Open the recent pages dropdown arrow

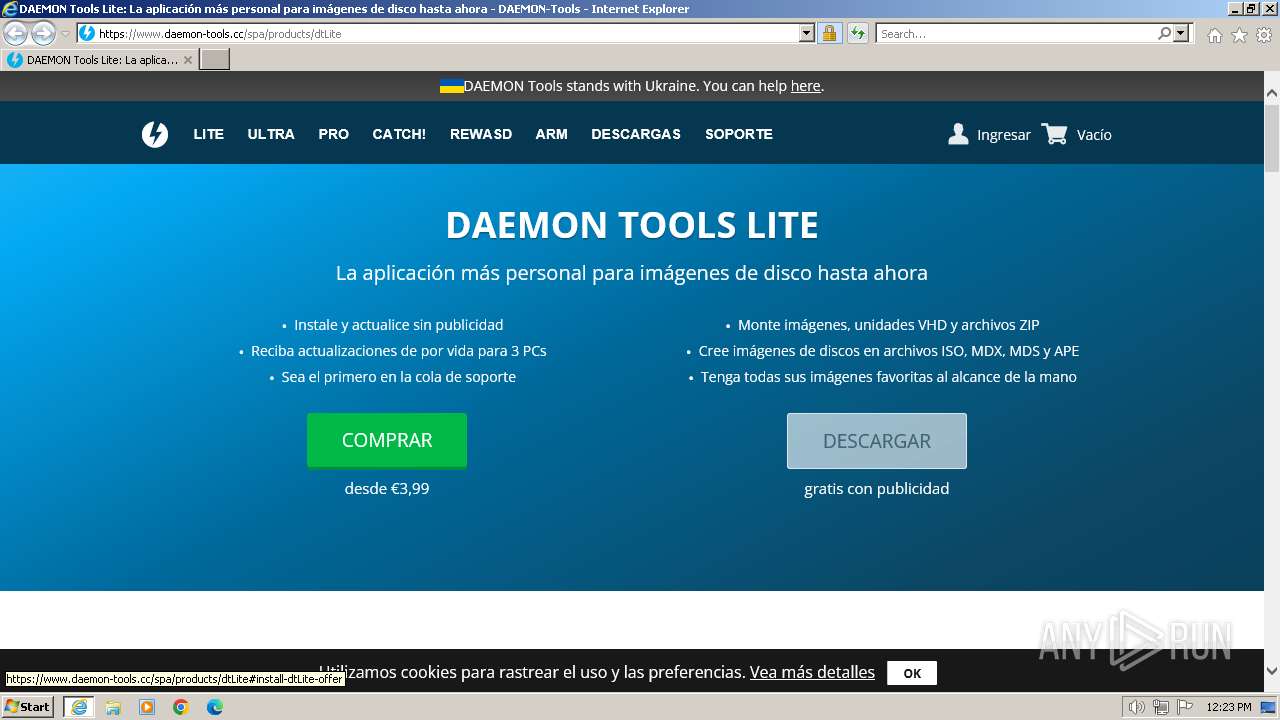65,34
